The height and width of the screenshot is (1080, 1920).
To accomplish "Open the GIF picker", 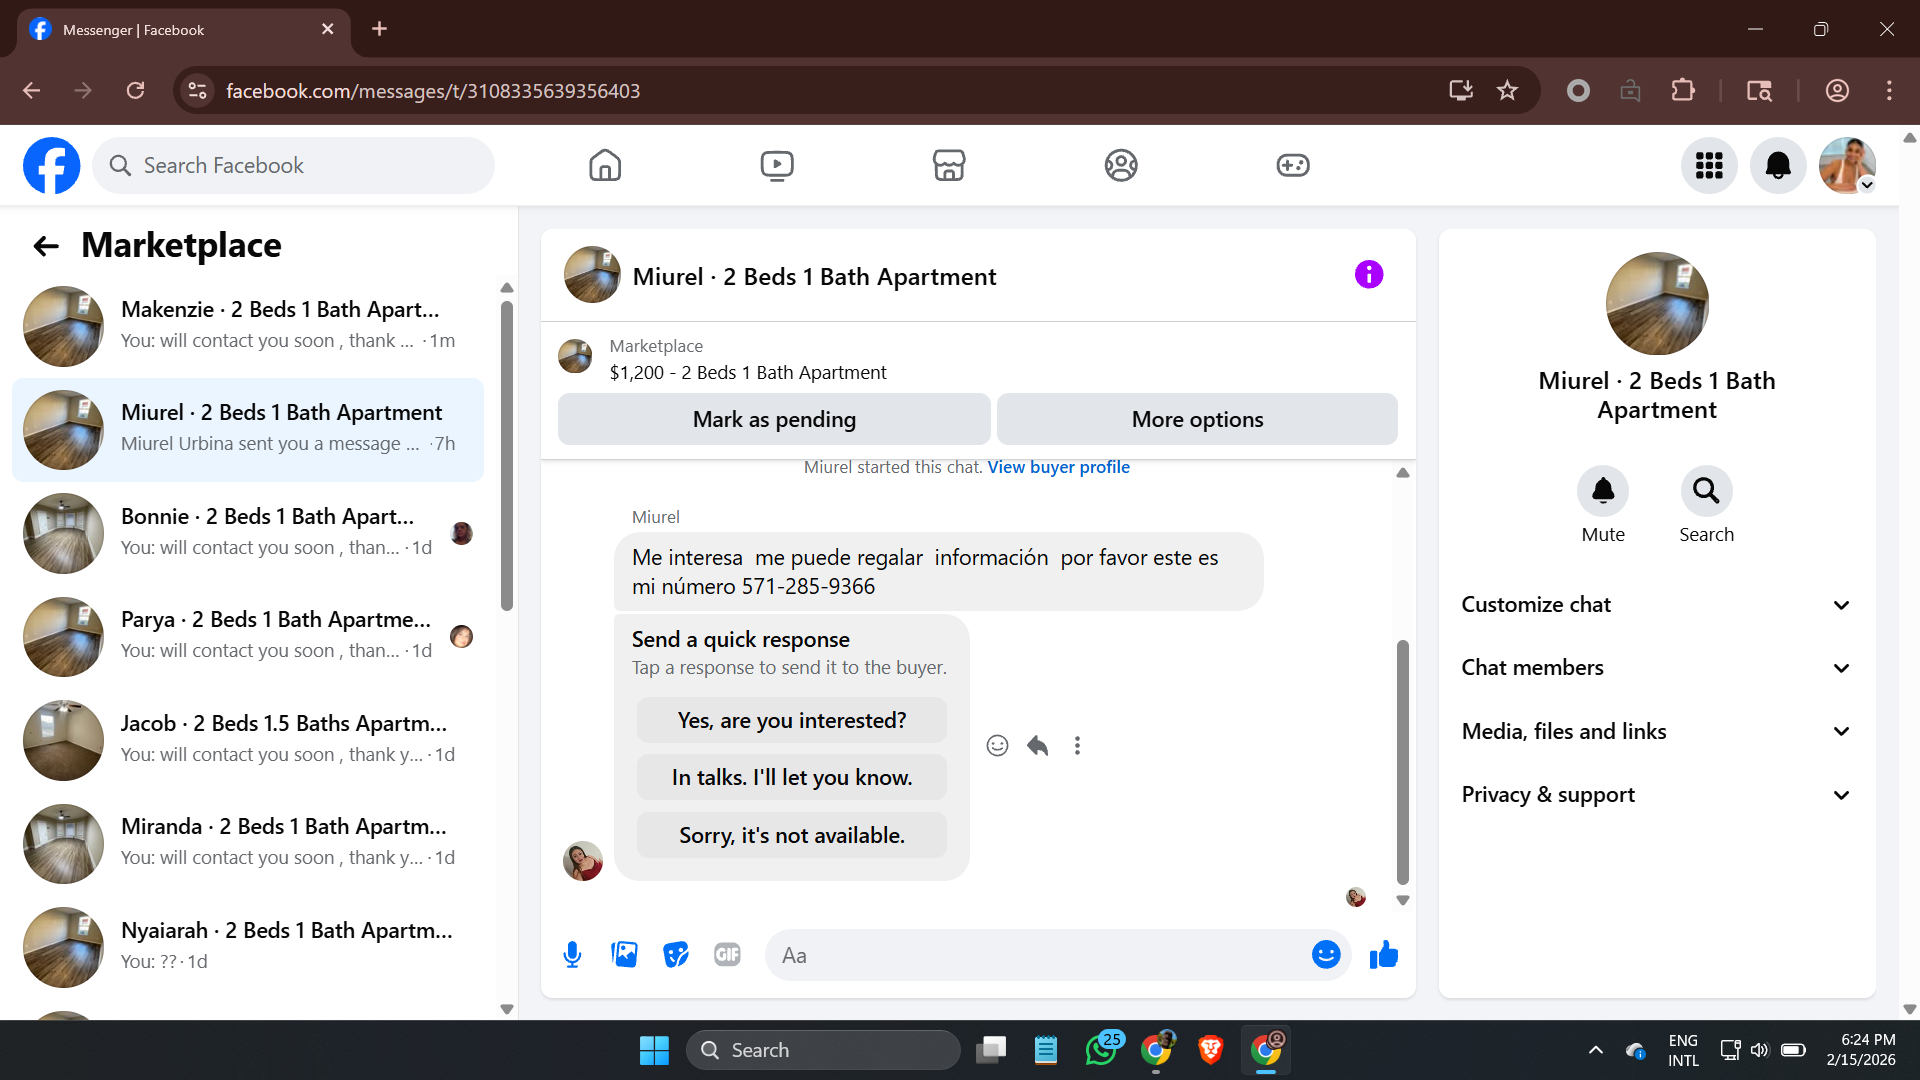I will [x=728, y=955].
